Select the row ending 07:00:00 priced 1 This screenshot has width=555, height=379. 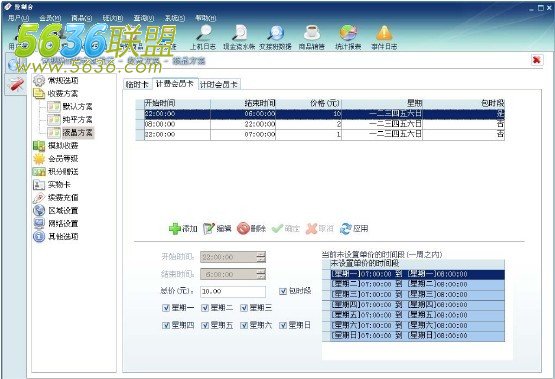320,134
